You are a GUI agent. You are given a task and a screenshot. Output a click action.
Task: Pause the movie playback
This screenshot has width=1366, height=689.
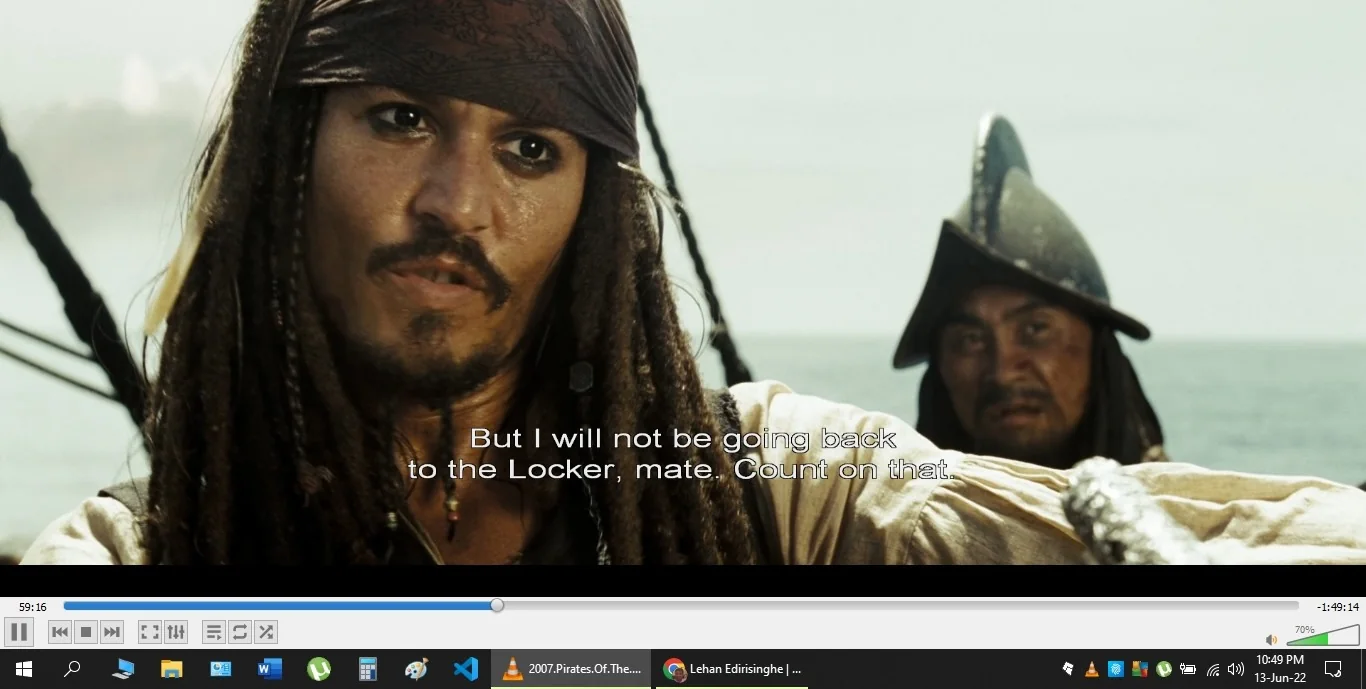coord(19,632)
